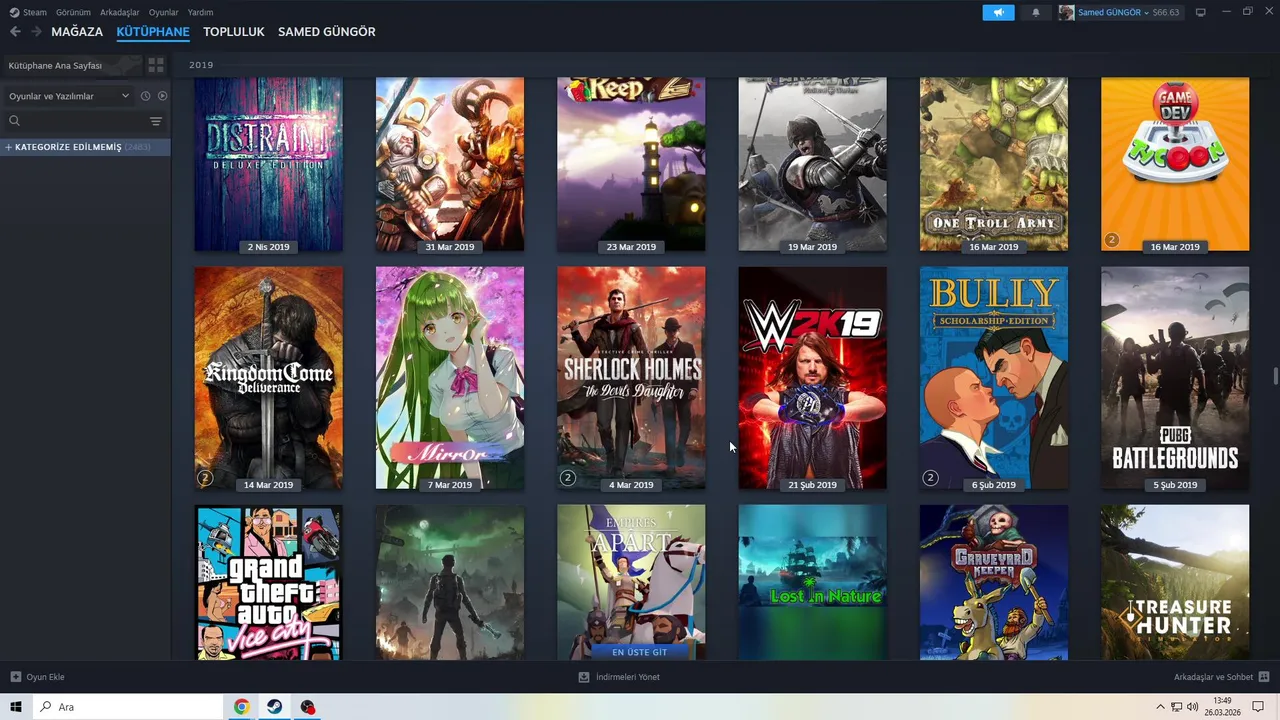This screenshot has width=1280, height=720.
Task: Open the One Troll Army game cover
Action: pyautogui.click(x=993, y=164)
